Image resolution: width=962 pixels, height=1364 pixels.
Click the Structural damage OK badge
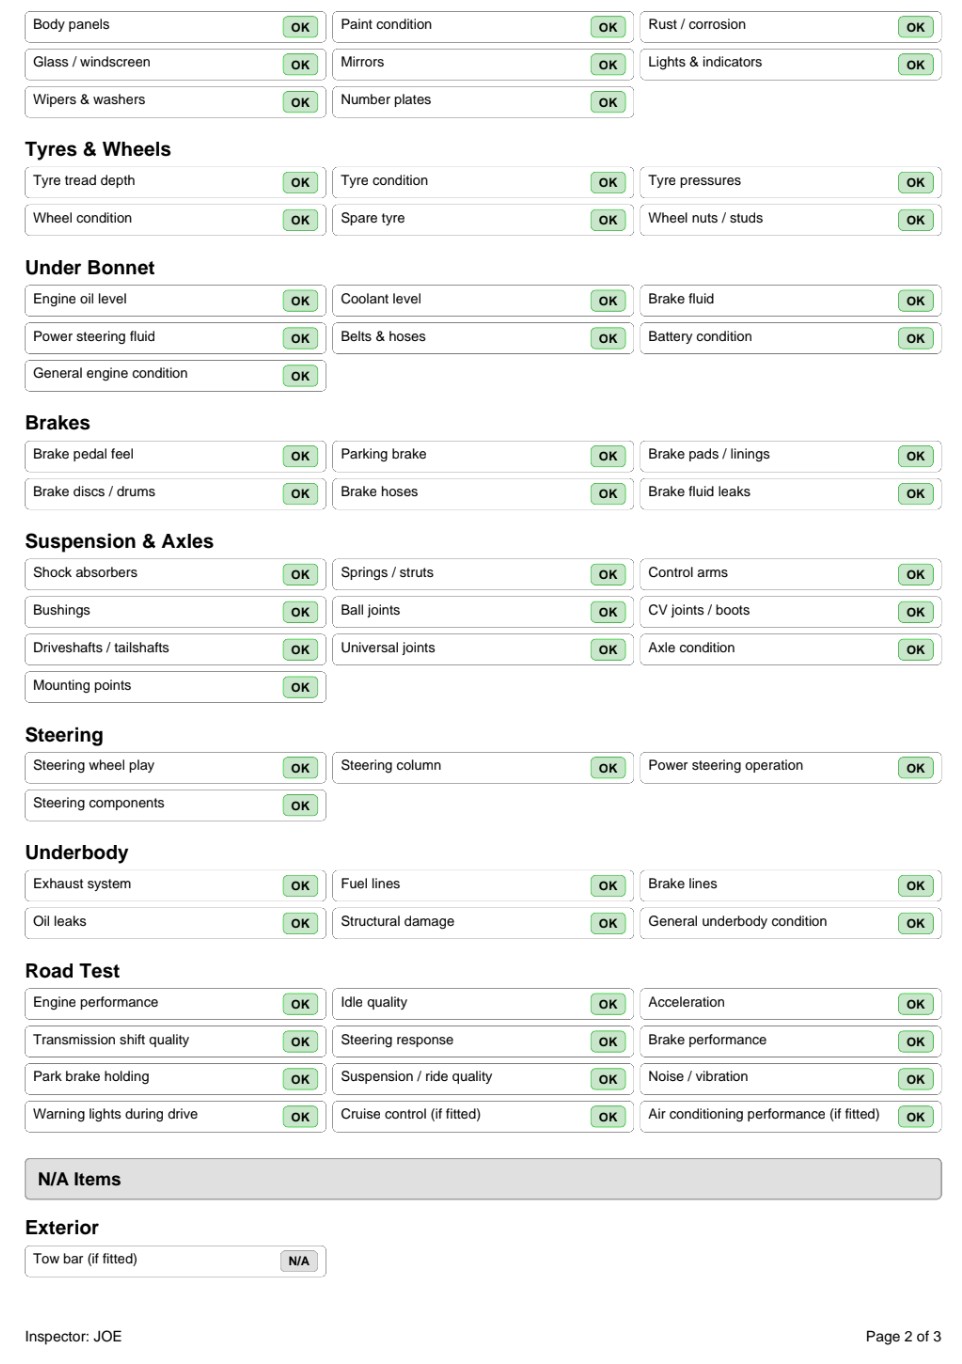608,924
